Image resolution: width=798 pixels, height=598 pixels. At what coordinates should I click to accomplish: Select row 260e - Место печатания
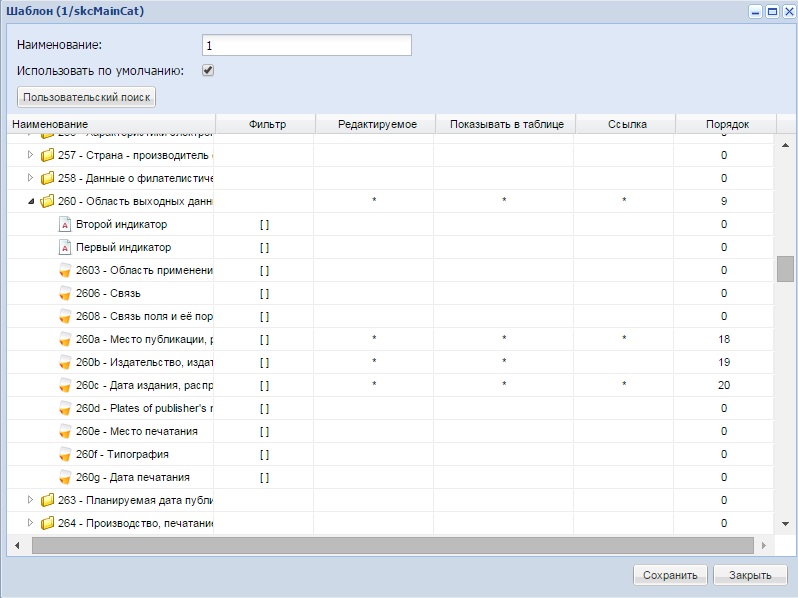pyautogui.click(x=390, y=431)
